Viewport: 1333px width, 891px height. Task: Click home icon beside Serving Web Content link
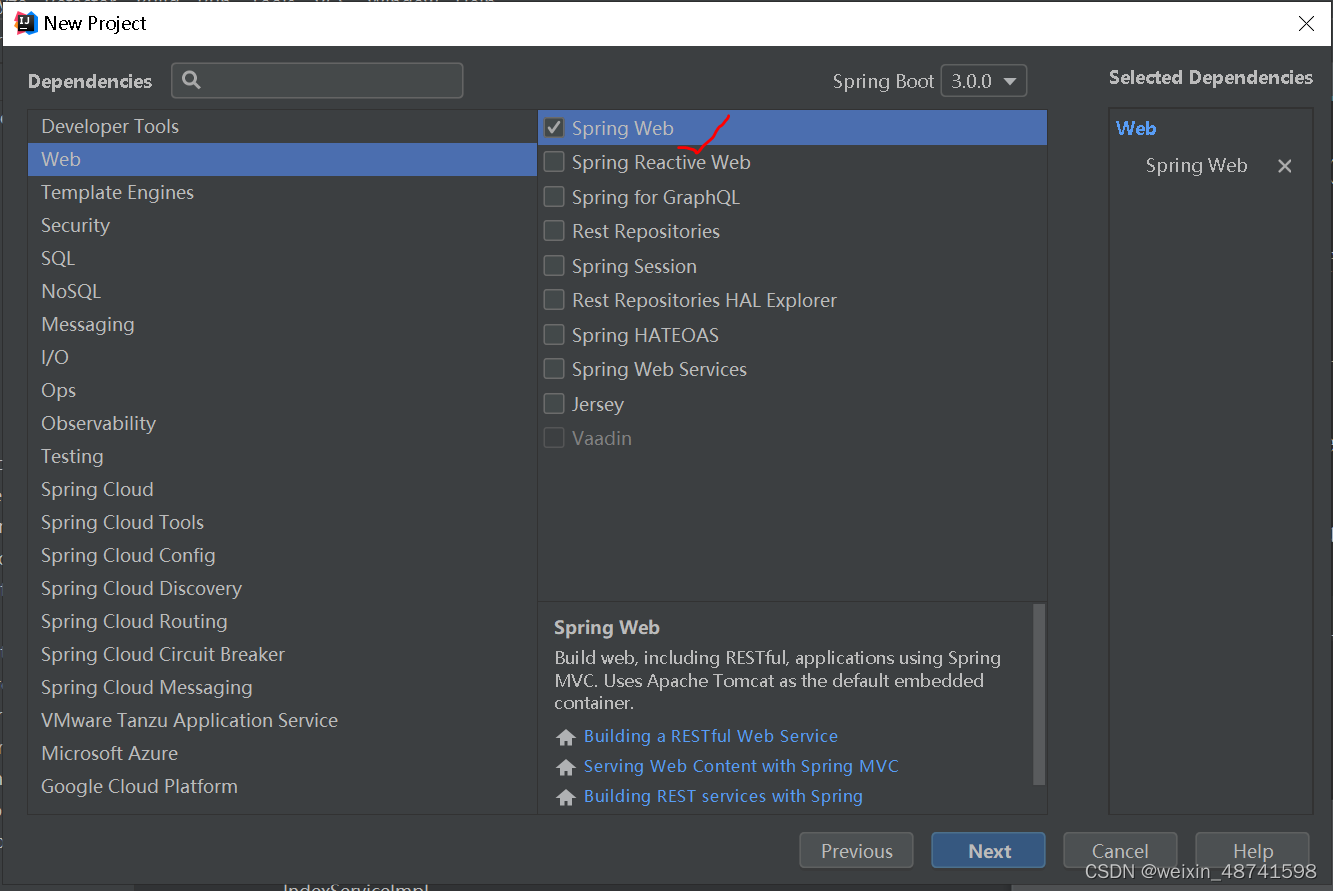566,767
